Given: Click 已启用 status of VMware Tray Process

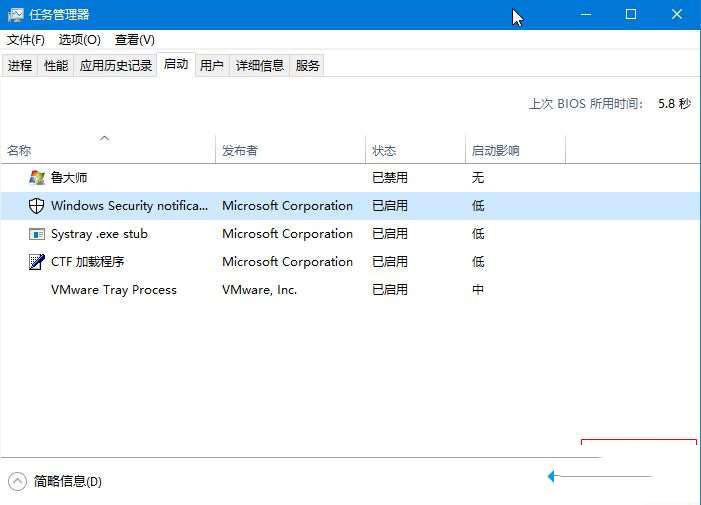Looking at the screenshot, I should (390, 290).
